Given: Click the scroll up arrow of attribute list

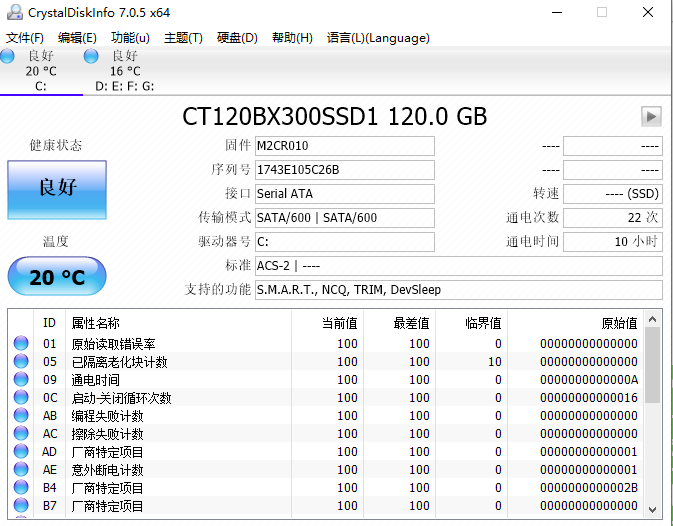Looking at the screenshot, I should coord(652,319).
